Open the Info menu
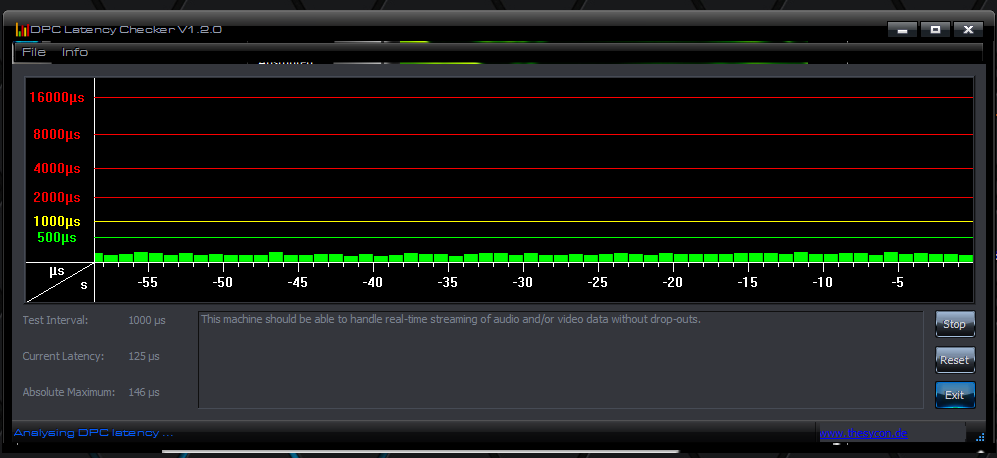Viewport: 997px width, 458px height. point(75,52)
